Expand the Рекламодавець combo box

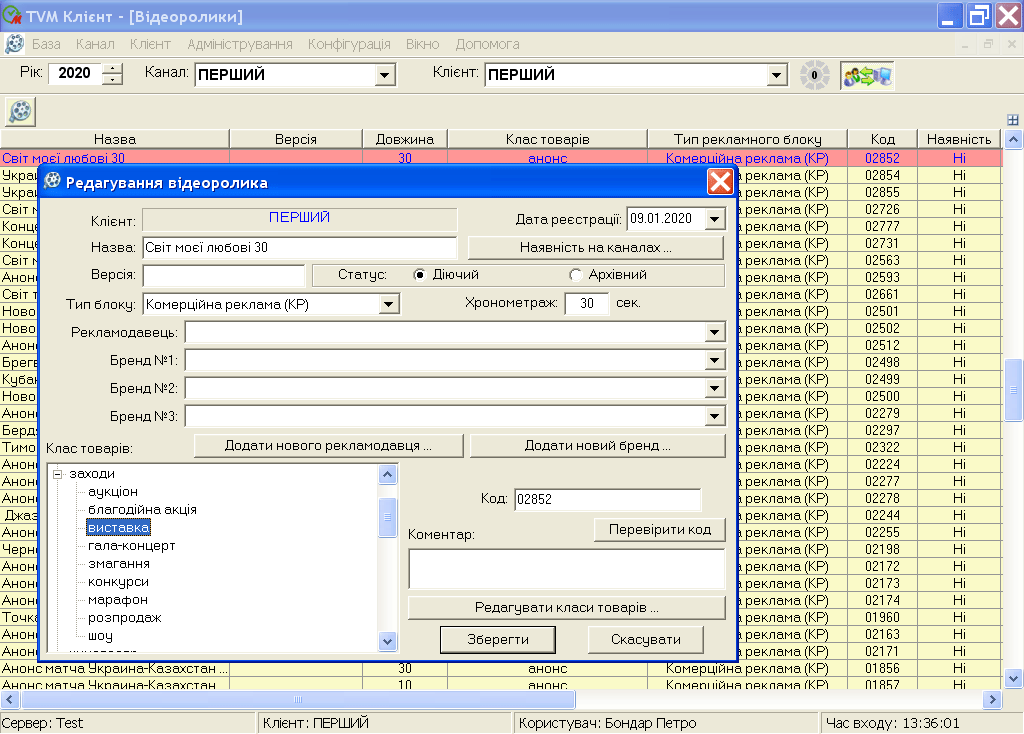click(x=714, y=332)
